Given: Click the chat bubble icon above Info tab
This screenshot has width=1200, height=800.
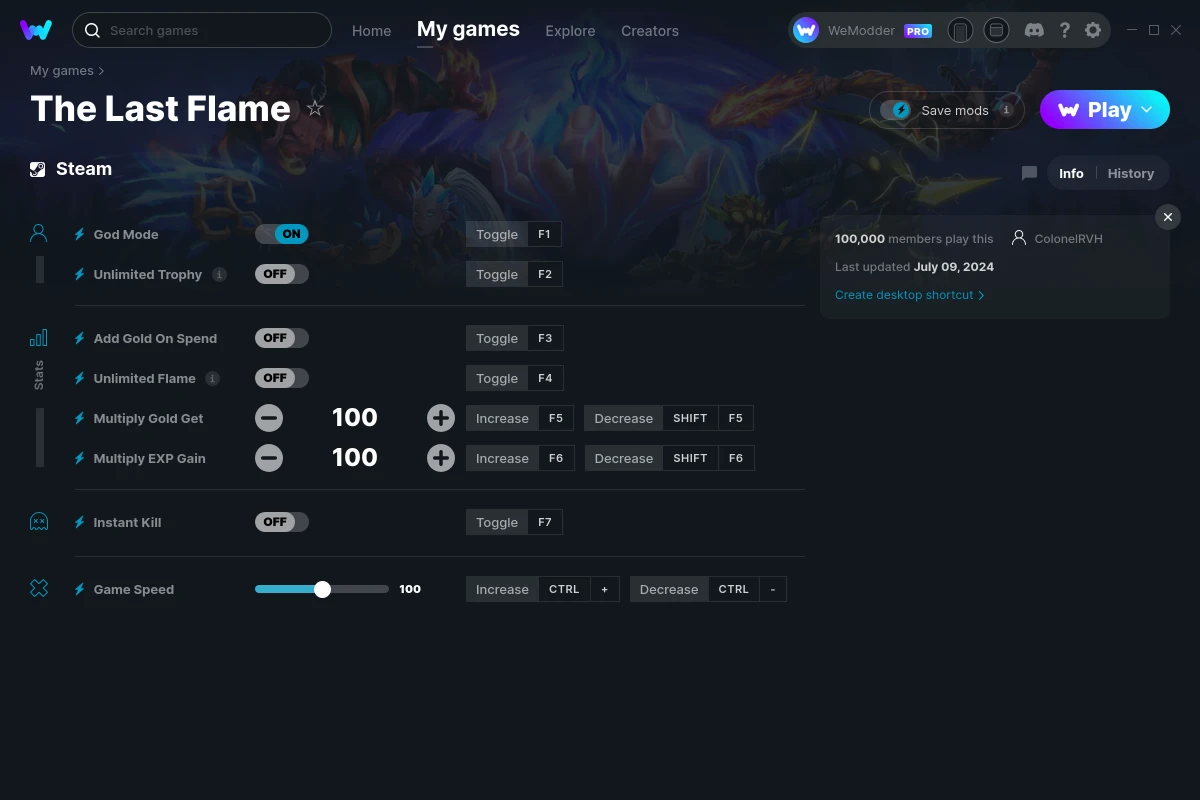Looking at the screenshot, I should pos(1028,173).
